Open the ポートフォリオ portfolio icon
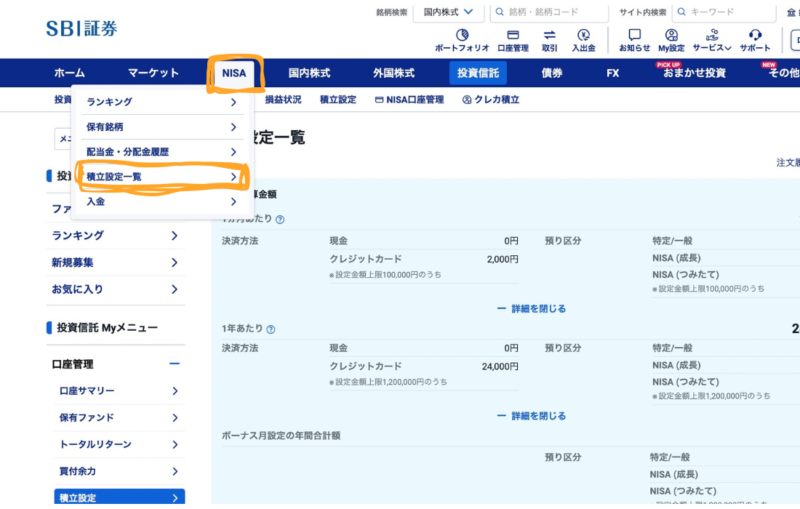This screenshot has width=800, height=509. pyautogui.click(x=461, y=40)
